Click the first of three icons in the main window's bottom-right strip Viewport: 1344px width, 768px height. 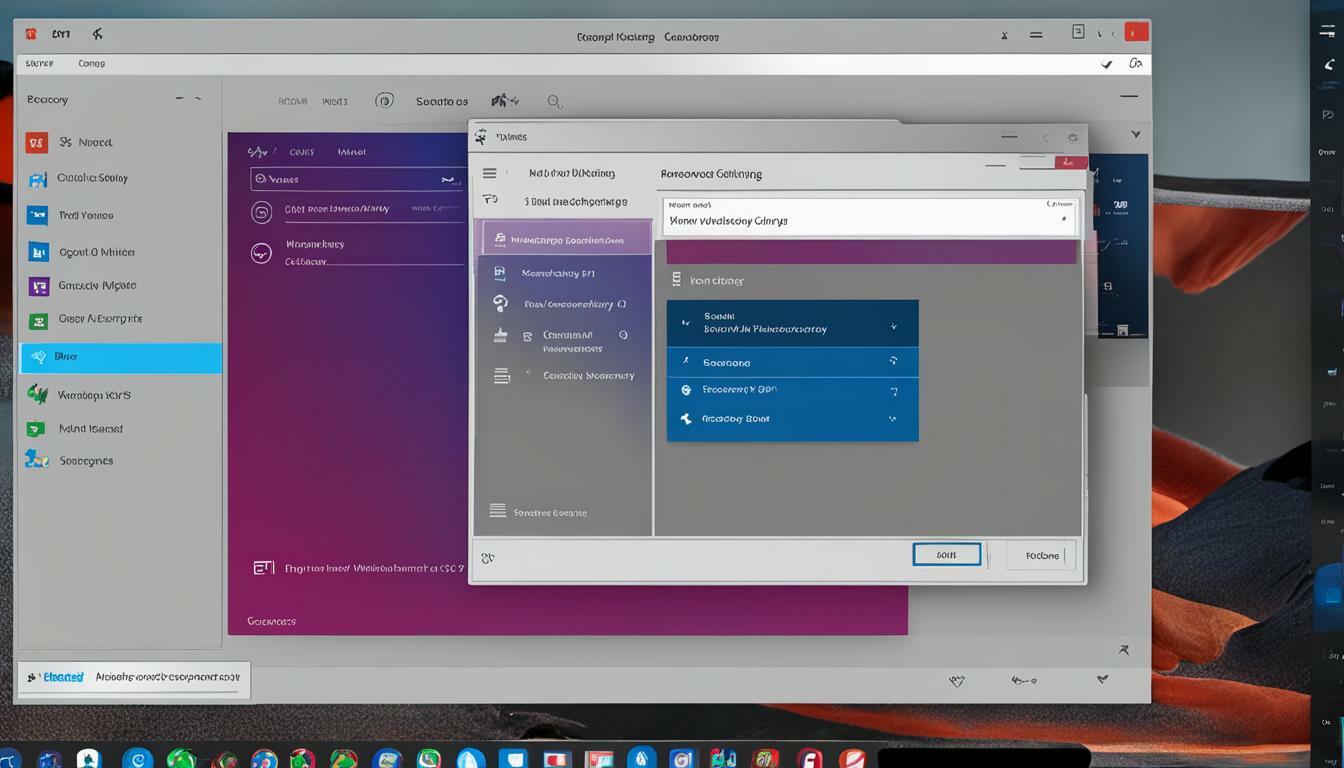click(957, 681)
